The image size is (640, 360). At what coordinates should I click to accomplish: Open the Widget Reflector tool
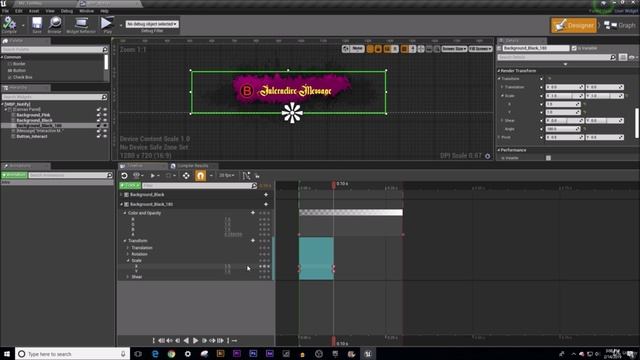pos(81,24)
